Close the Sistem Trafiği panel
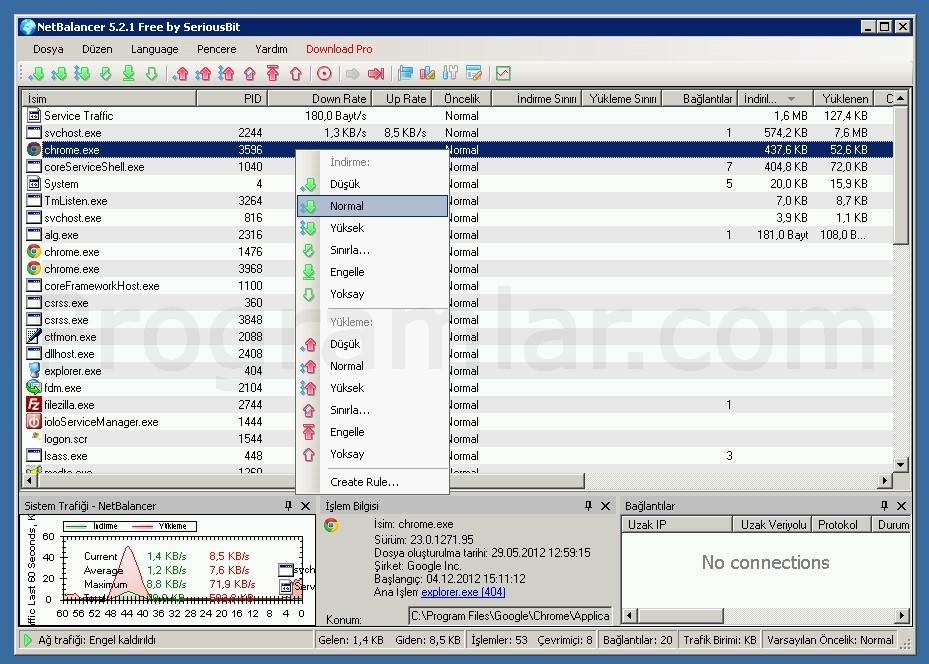This screenshot has width=929, height=664. [306, 505]
